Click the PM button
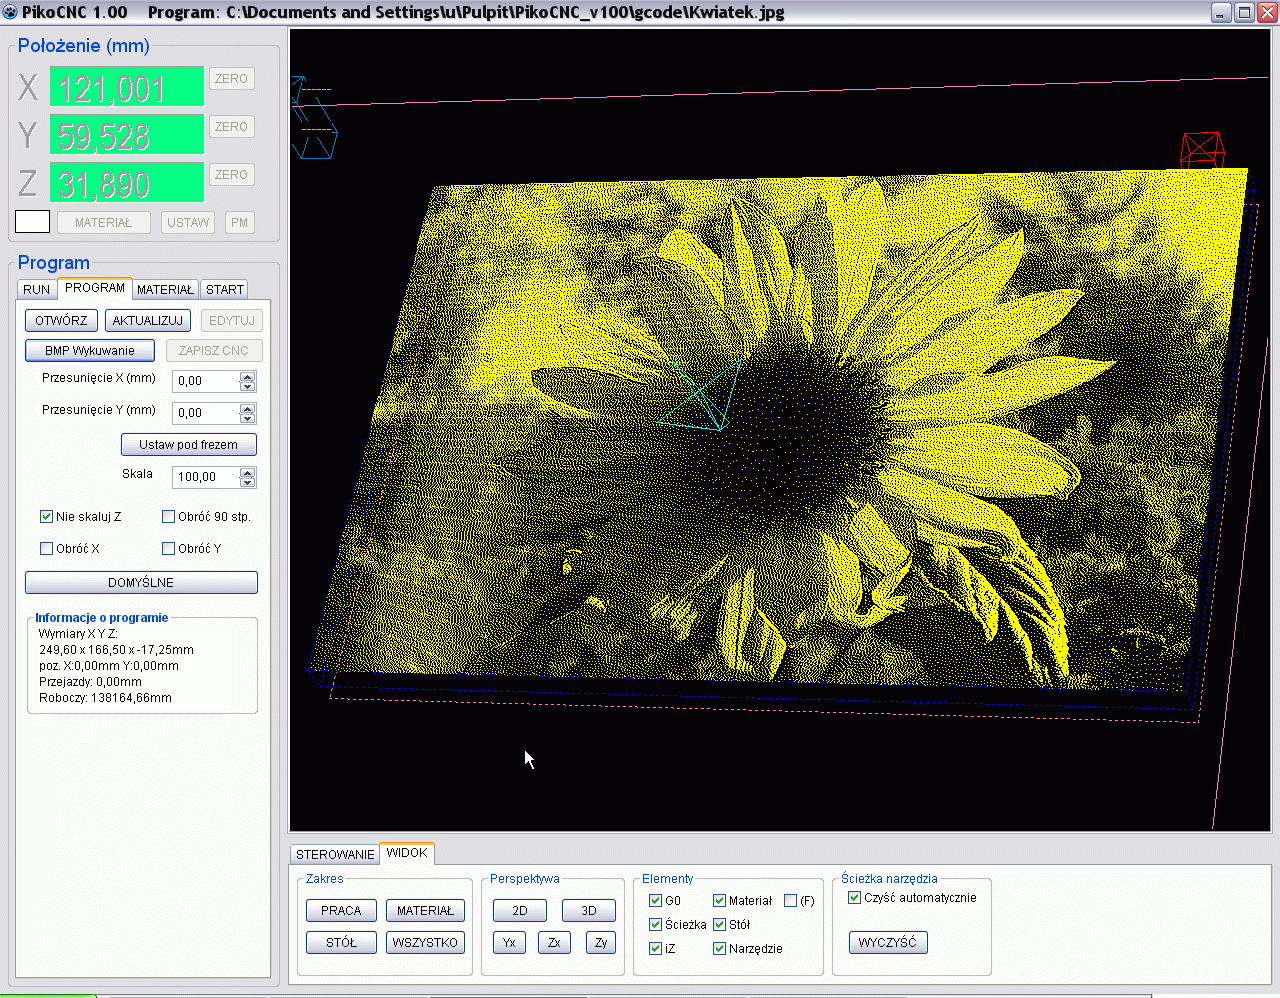This screenshot has width=1280, height=998. click(x=239, y=223)
